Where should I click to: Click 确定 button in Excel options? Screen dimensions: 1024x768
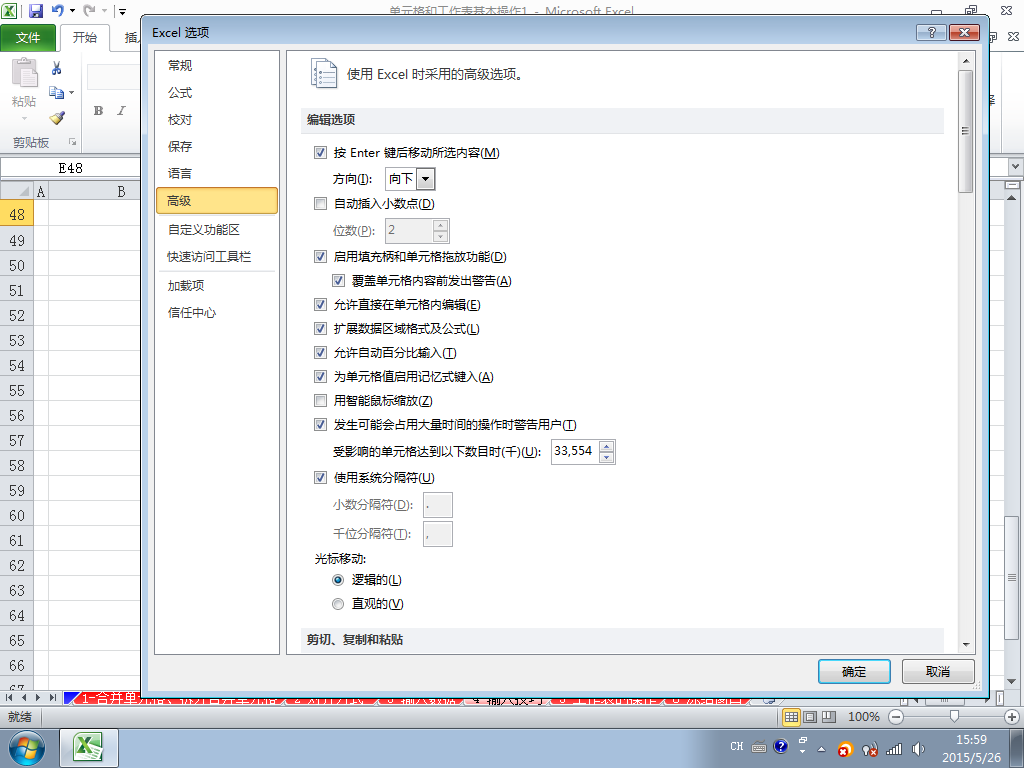(x=854, y=671)
